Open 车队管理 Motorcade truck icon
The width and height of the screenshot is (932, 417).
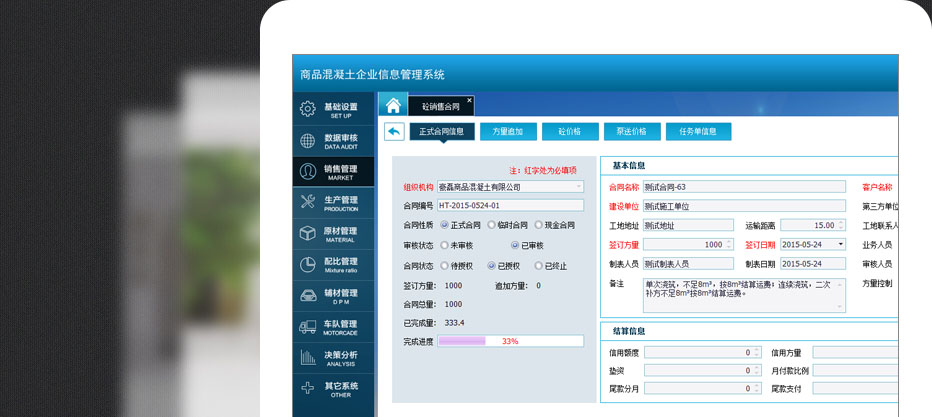[308, 326]
